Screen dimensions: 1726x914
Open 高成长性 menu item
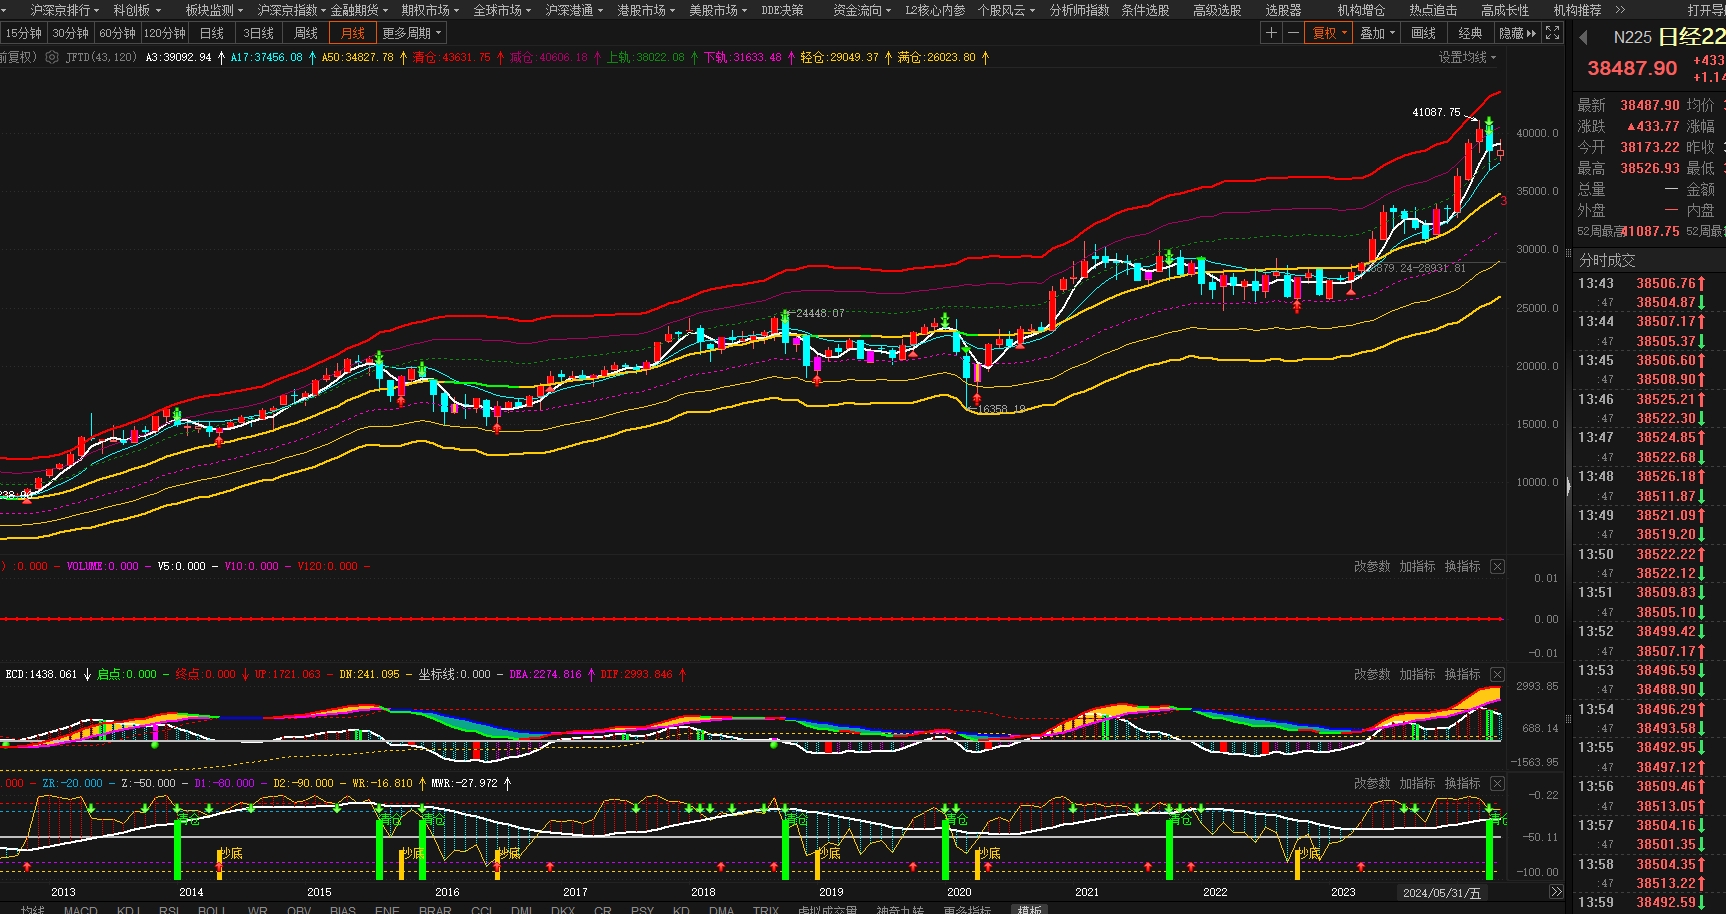point(1505,10)
